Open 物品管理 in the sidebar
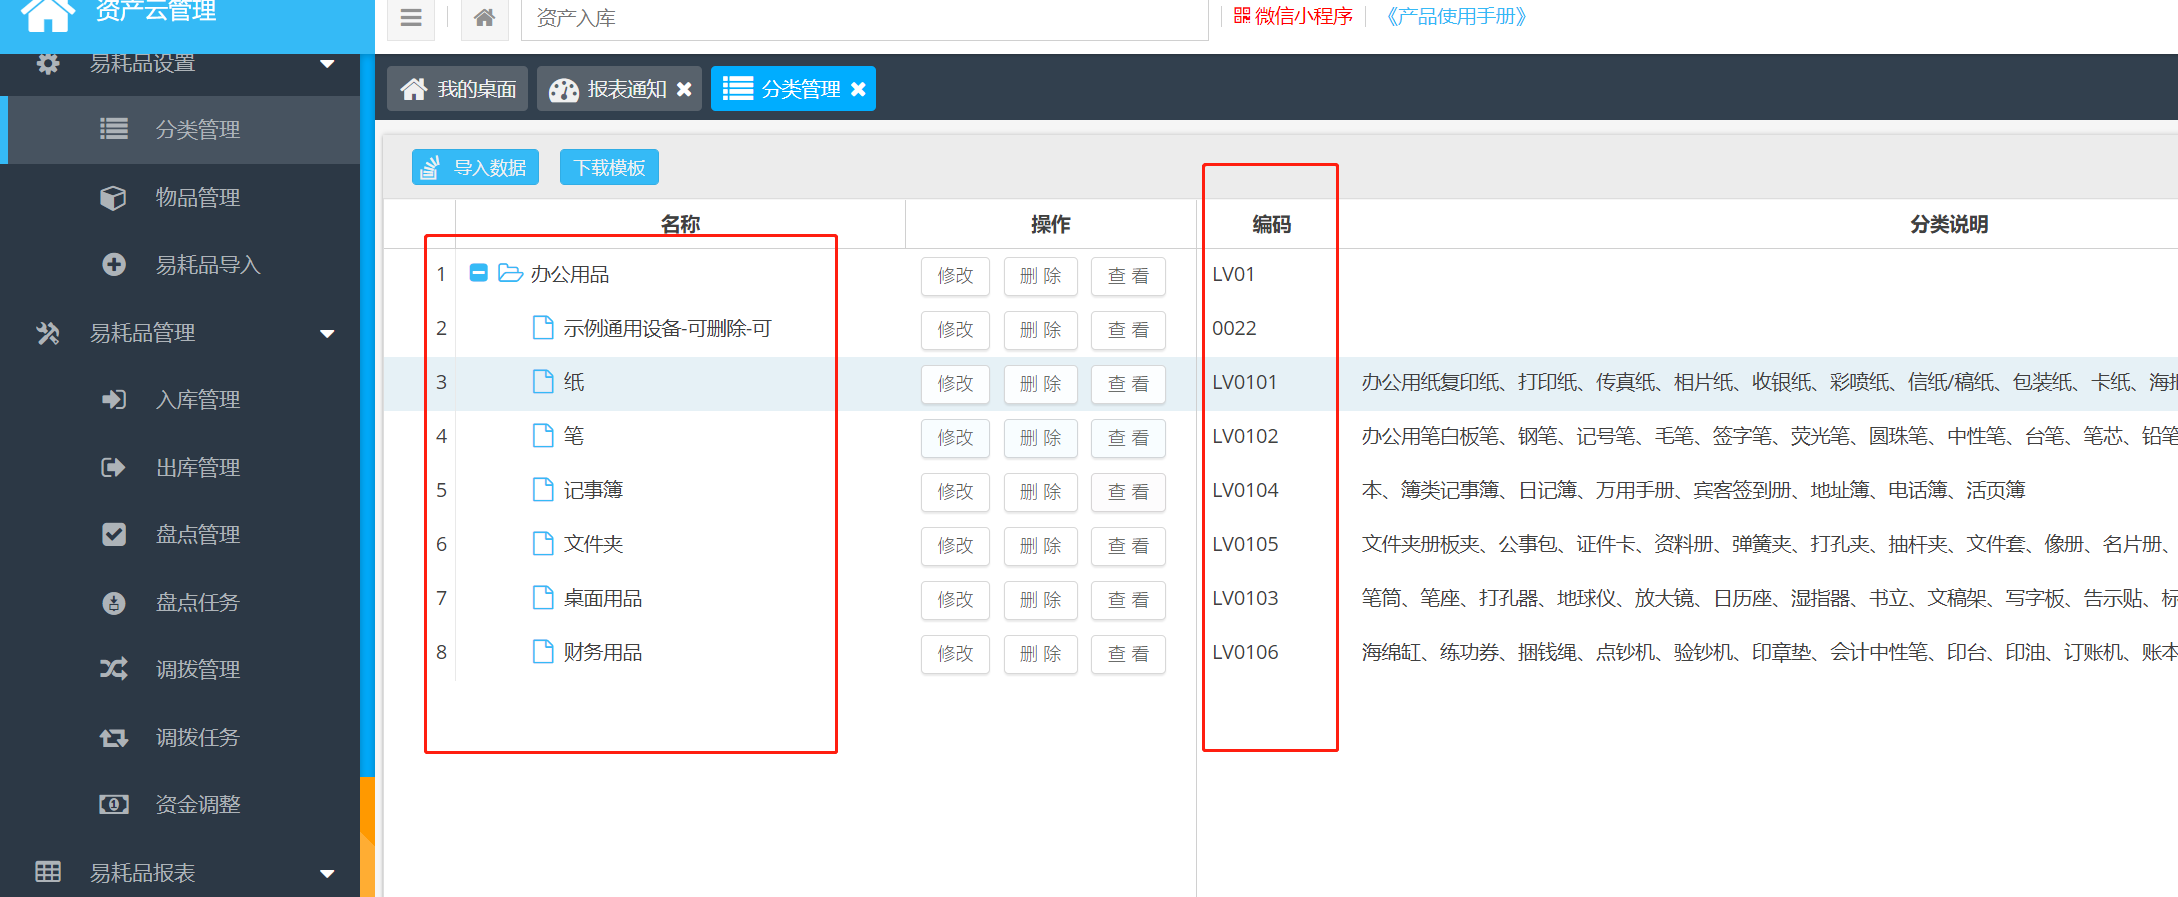This screenshot has height=897, width=2178. pos(180,197)
